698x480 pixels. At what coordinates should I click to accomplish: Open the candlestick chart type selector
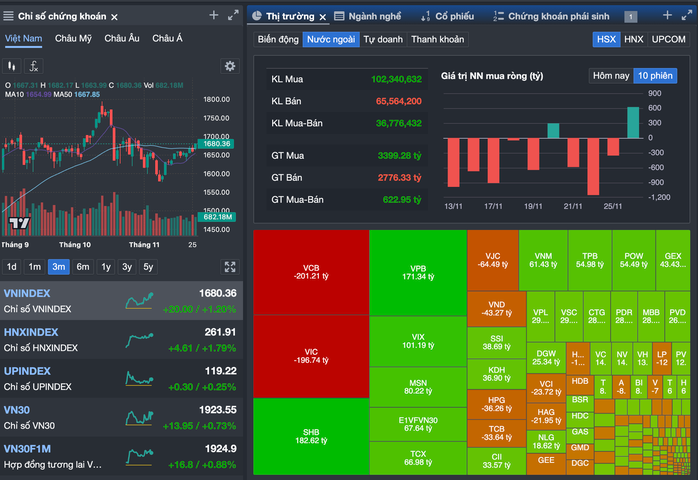pyautogui.click(x=12, y=66)
